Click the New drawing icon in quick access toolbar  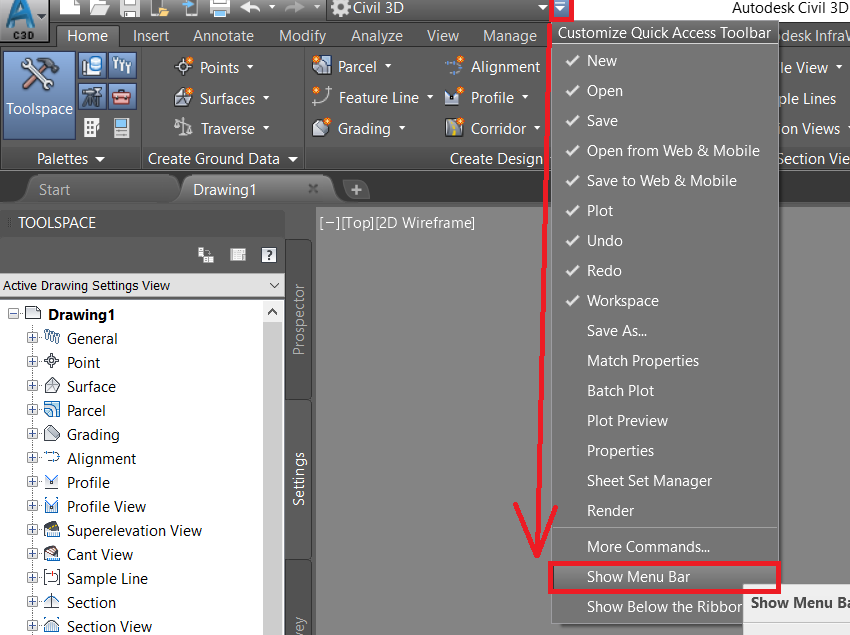tap(69, 8)
